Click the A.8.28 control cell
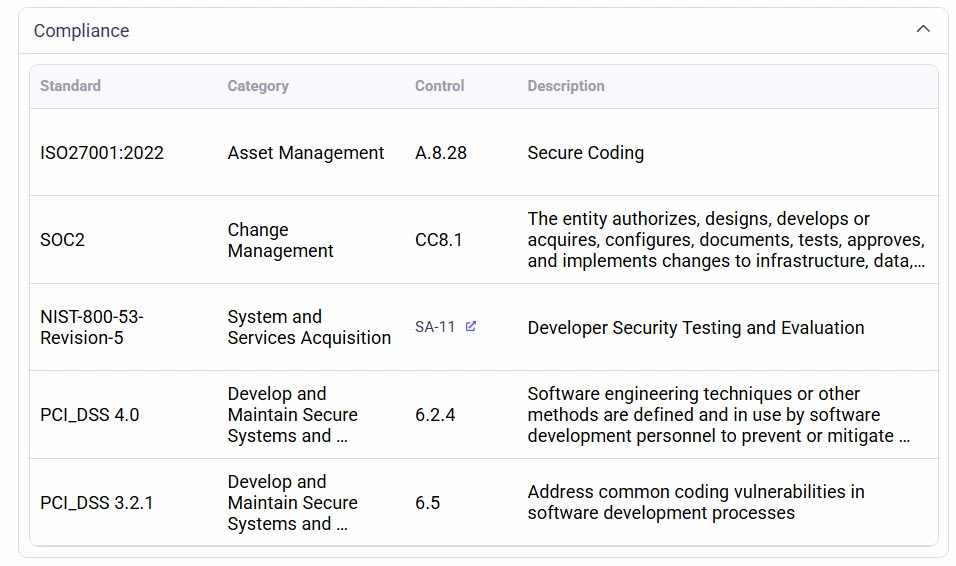This screenshot has height=566, width=956. [x=441, y=152]
